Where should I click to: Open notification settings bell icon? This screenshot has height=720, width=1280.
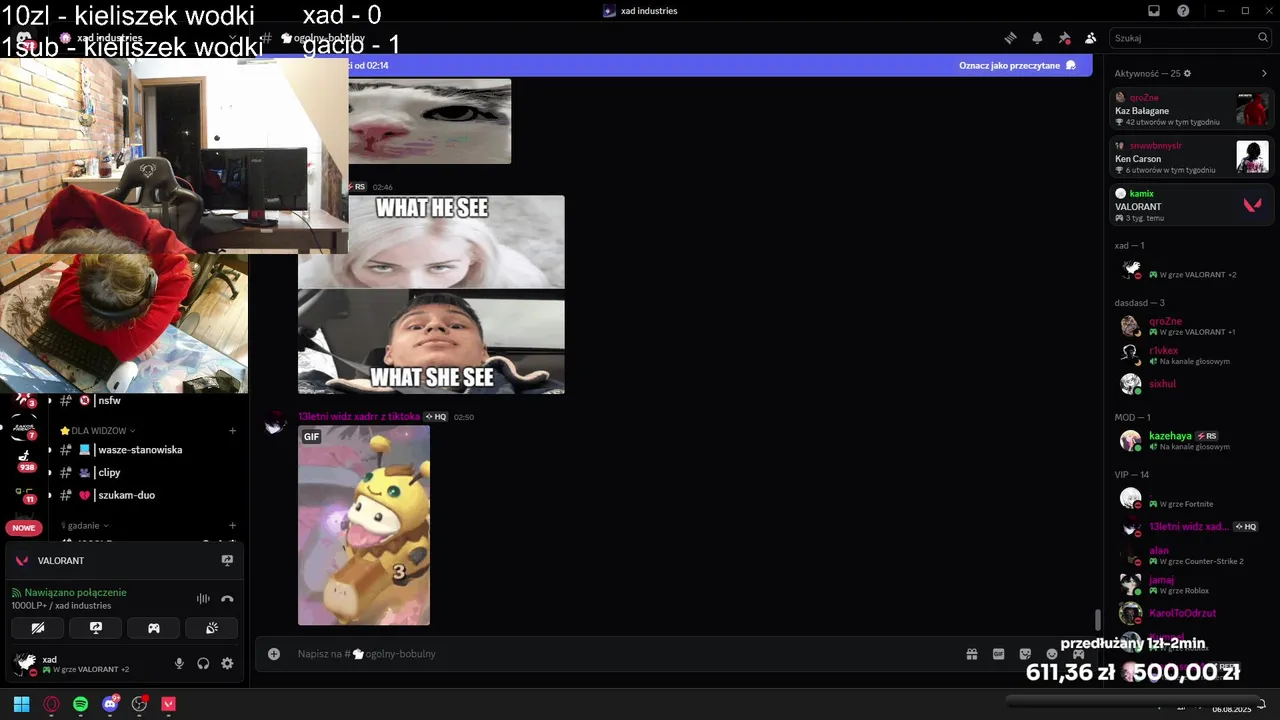tap(1037, 38)
